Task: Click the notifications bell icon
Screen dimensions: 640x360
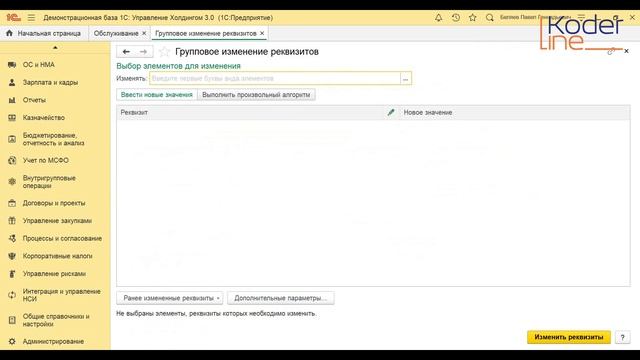Action: point(438,18)
